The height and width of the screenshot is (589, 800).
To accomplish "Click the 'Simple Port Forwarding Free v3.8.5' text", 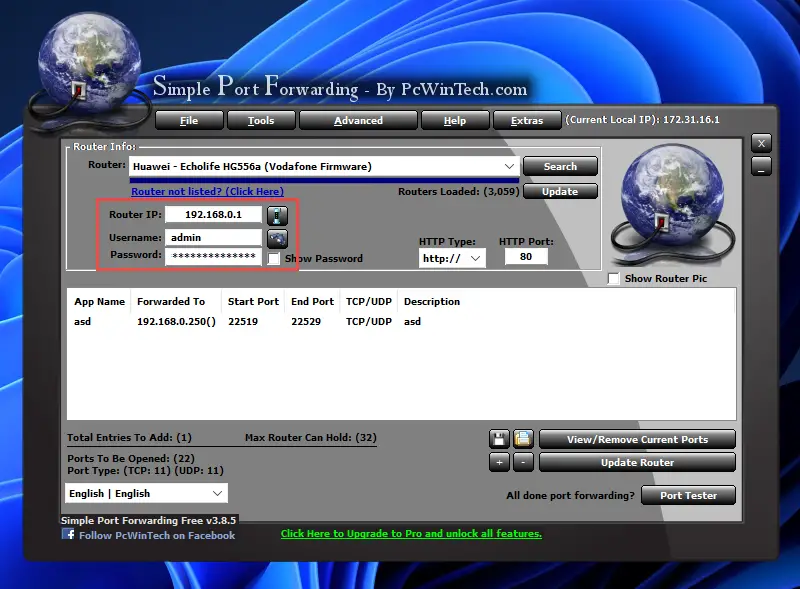I will [x=148, y=521].
